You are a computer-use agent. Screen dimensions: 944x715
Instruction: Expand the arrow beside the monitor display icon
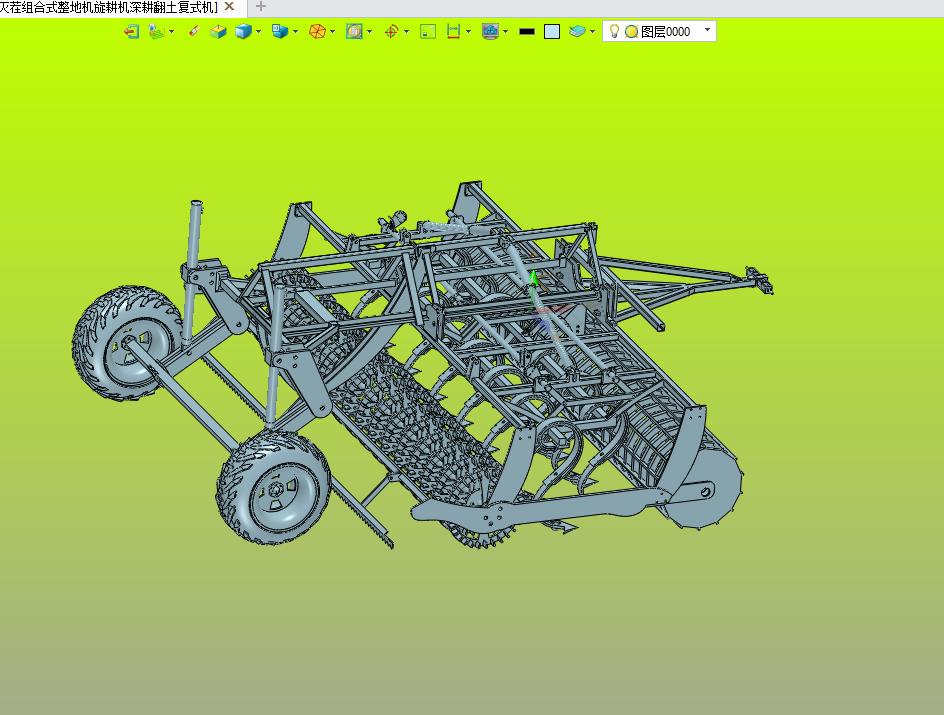pos(505,32)
